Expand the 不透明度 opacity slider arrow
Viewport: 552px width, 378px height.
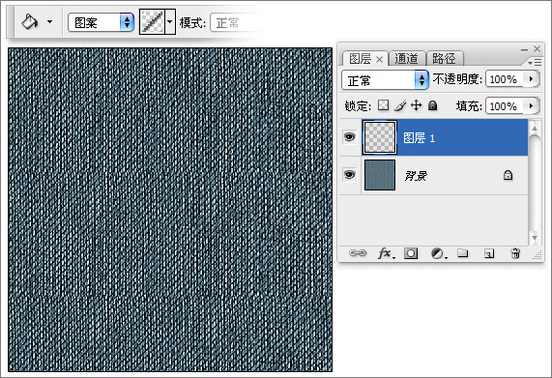click(531, 78)
